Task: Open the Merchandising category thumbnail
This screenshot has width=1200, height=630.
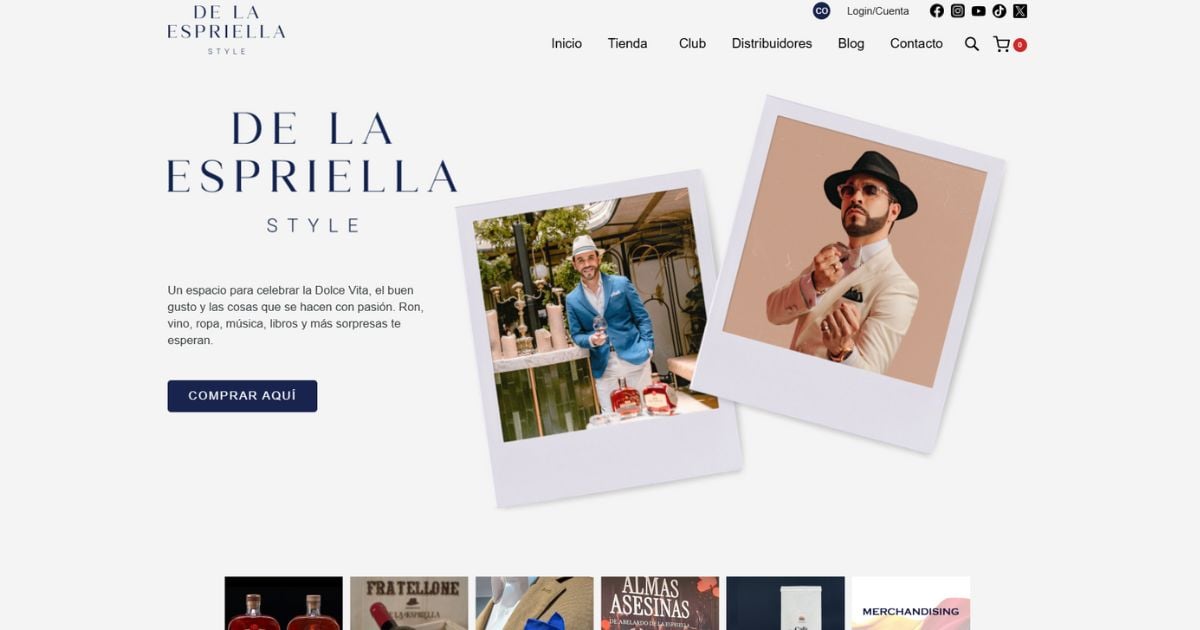Action: point(910,603)
